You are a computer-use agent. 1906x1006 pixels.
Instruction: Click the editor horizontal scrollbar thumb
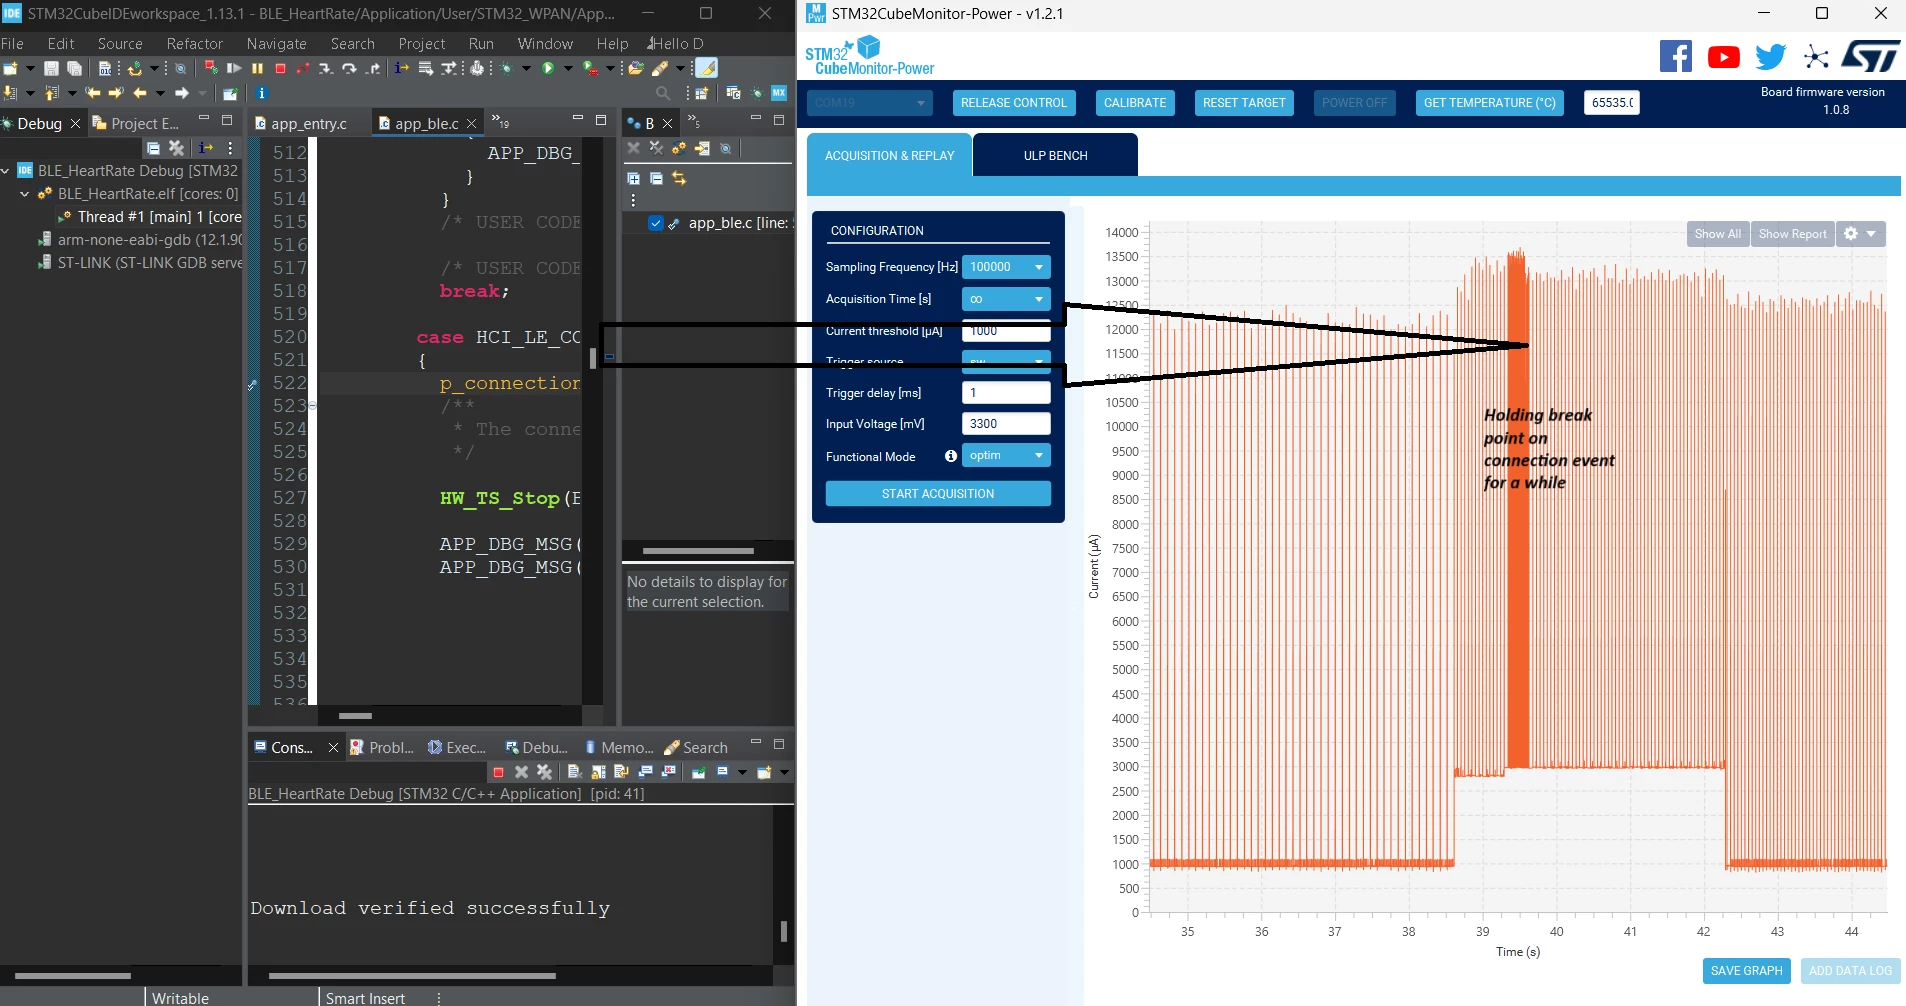click(x=355, y=716)
